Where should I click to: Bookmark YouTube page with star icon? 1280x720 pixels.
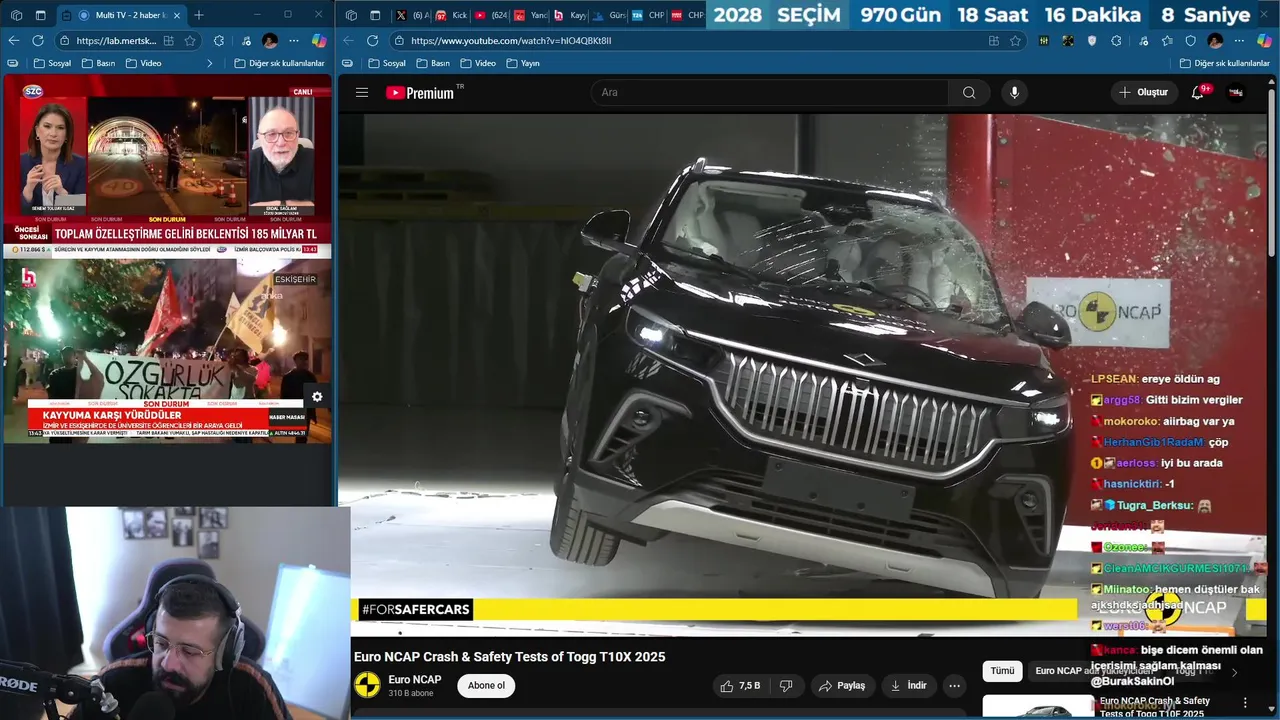coord(1015,41)
